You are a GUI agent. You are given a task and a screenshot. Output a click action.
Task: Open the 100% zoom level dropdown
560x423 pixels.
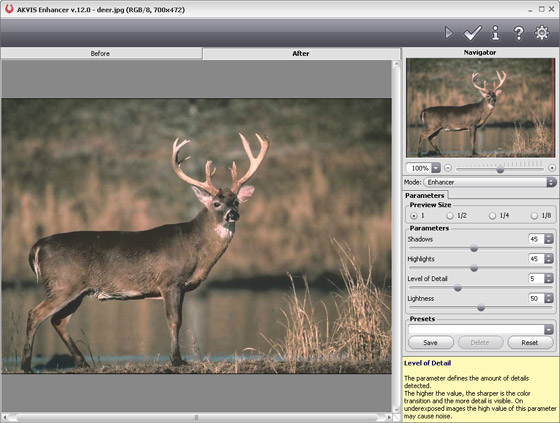pos(436,168)
